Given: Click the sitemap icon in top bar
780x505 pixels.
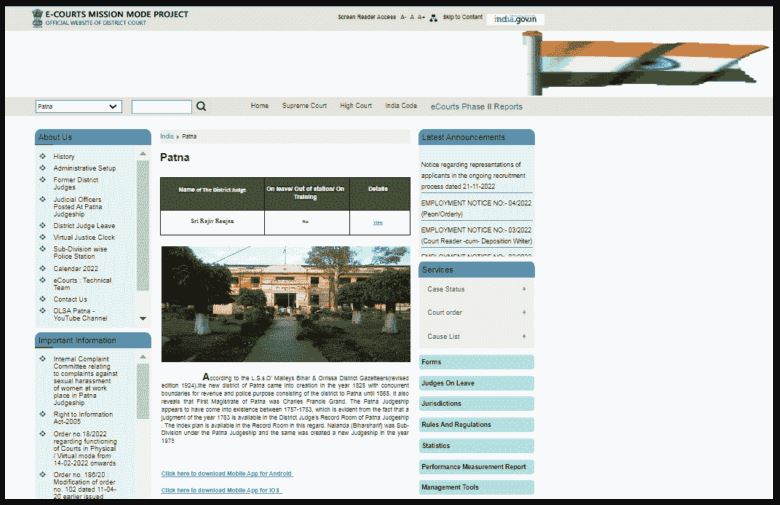Looking at the screenshot, I should (x=433, y=18).
